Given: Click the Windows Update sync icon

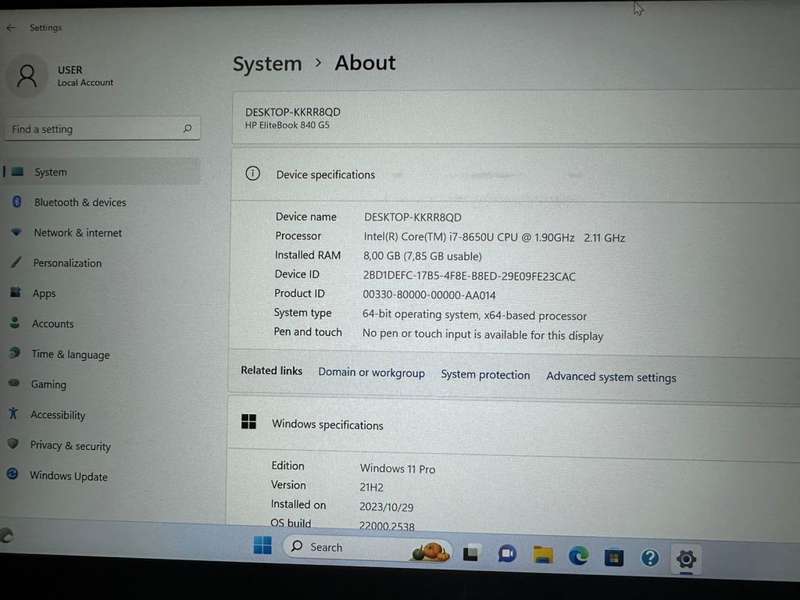Looking at the screenshot, I should (12, 474).
